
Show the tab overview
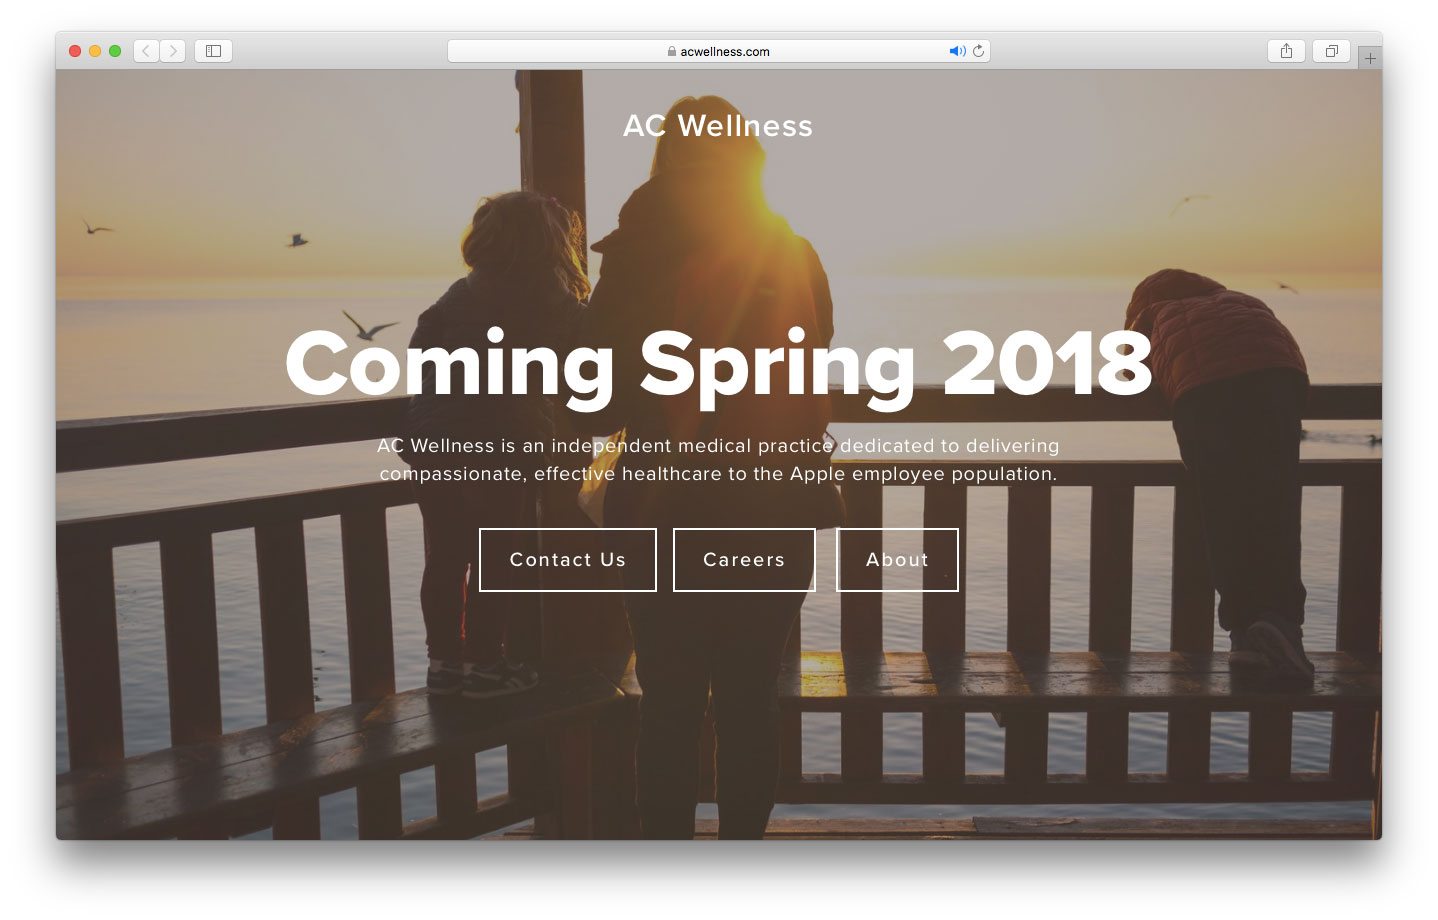[x=1332, y=51]
